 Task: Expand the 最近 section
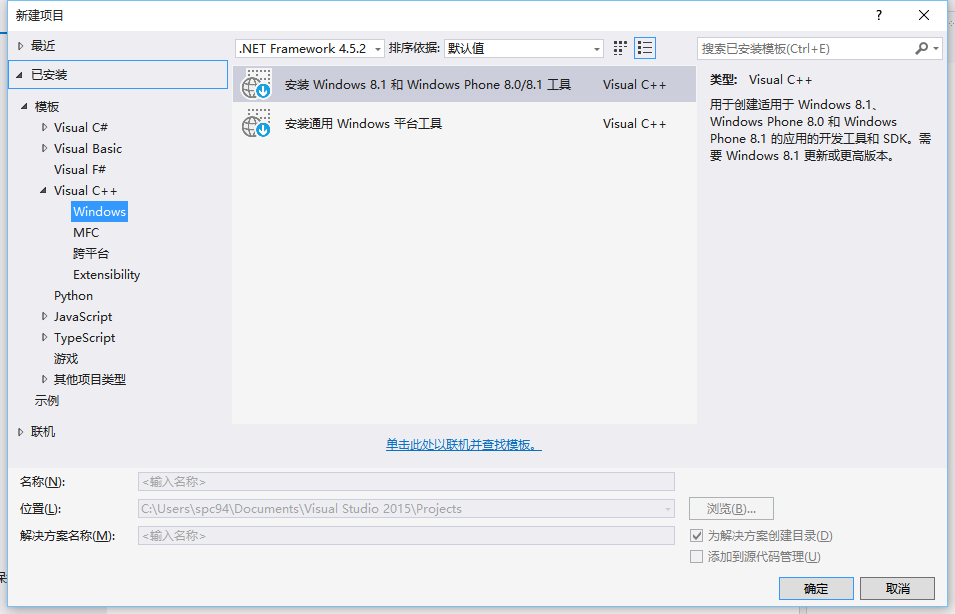tap(21, 46)
